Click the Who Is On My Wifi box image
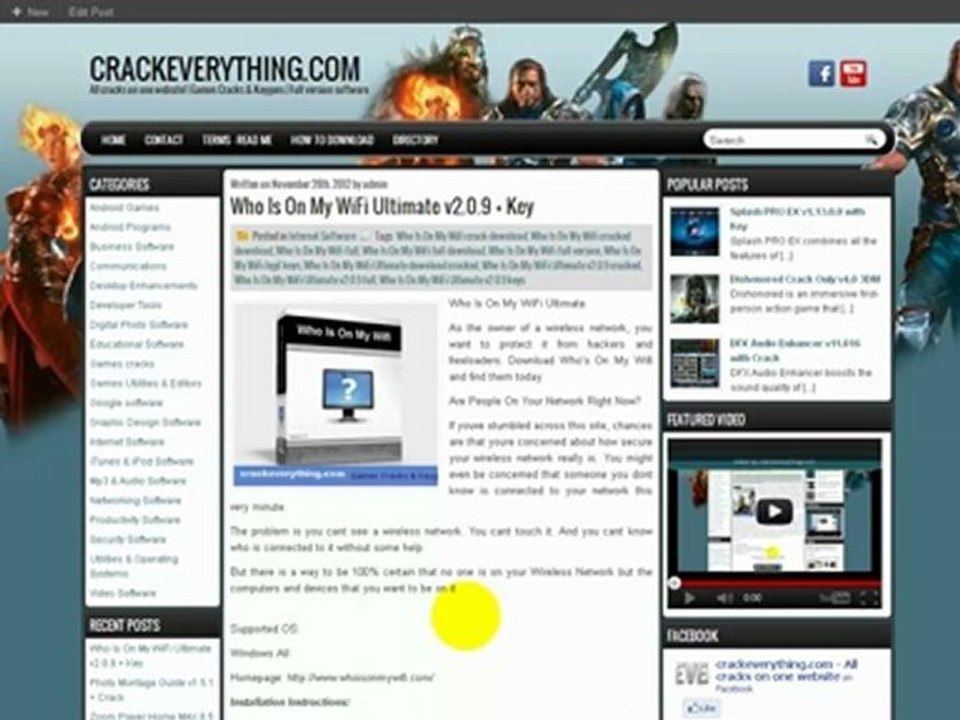Image resolution: width=960 pixels, height=720 pixels. [336, 394]
